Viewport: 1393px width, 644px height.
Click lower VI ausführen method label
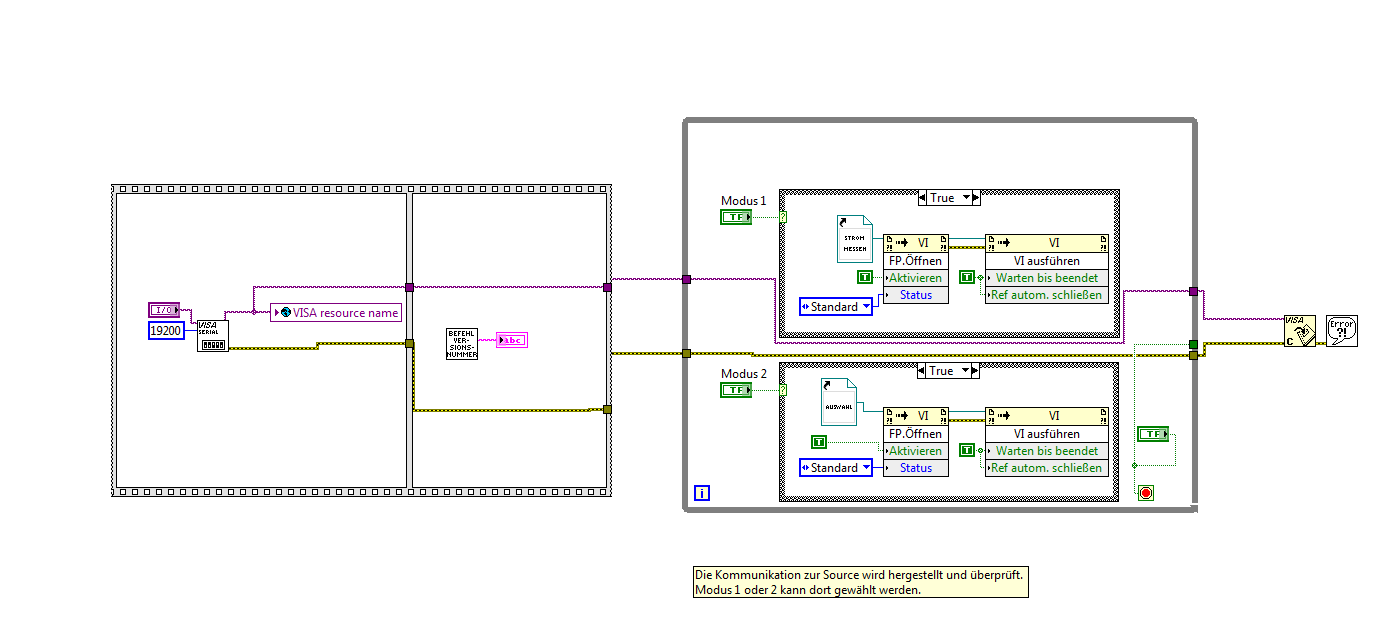pos(1047,434)
